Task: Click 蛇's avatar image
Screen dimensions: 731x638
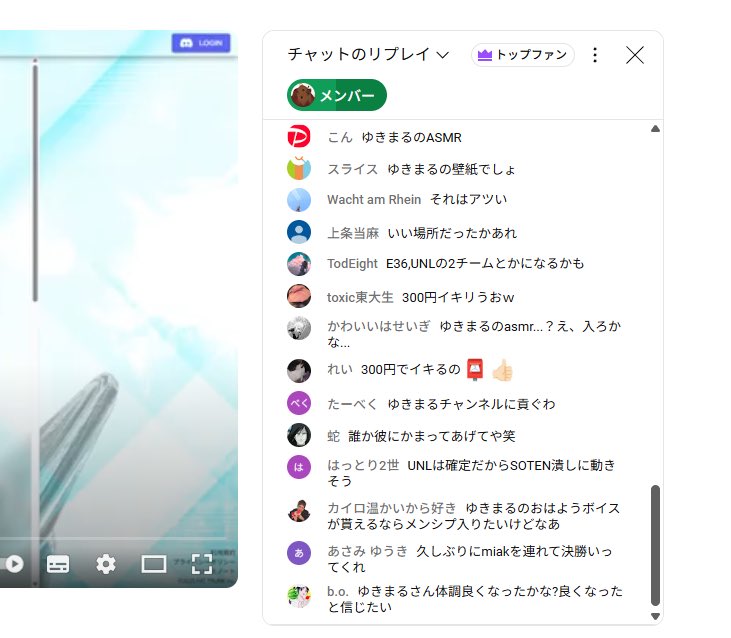Action: [299, 435]
